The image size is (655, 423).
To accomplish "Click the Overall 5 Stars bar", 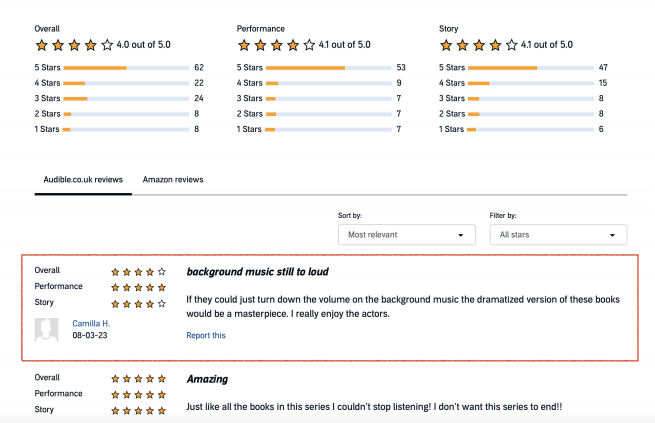I will point(126,68).
